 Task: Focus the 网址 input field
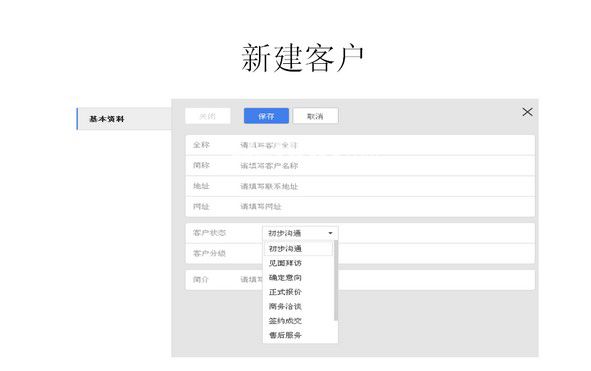point(360,207)
